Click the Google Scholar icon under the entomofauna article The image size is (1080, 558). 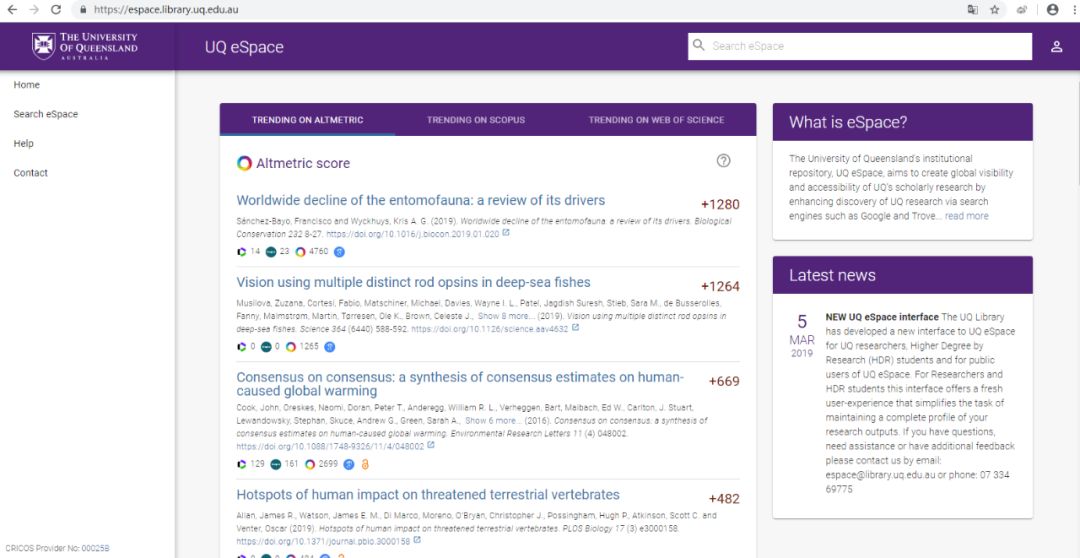click(x=340, y=252)
